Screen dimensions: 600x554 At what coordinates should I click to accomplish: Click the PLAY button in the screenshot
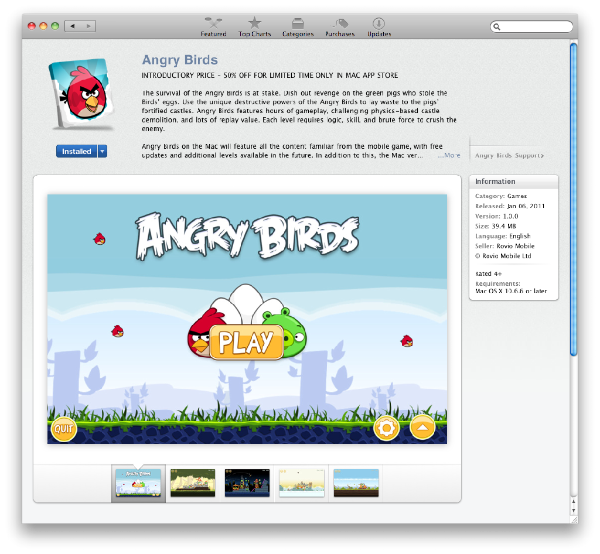[246, 342]
